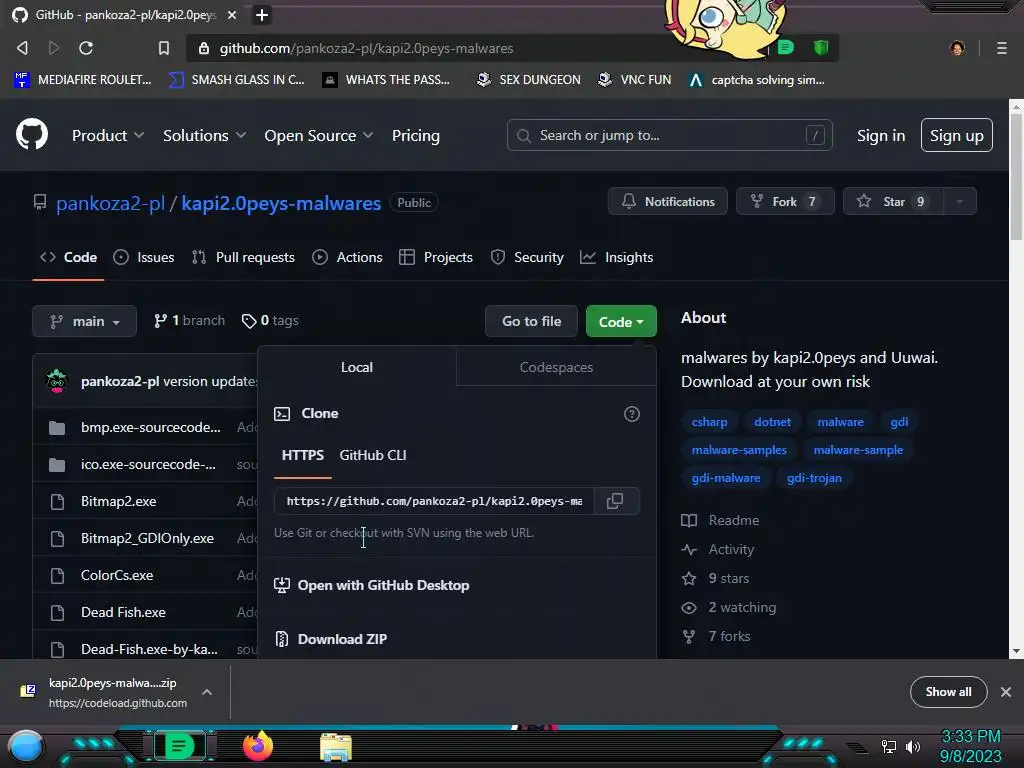The image size is (1024, 768).
Task: Click the Pricing link
Action: tap(415, 135)
